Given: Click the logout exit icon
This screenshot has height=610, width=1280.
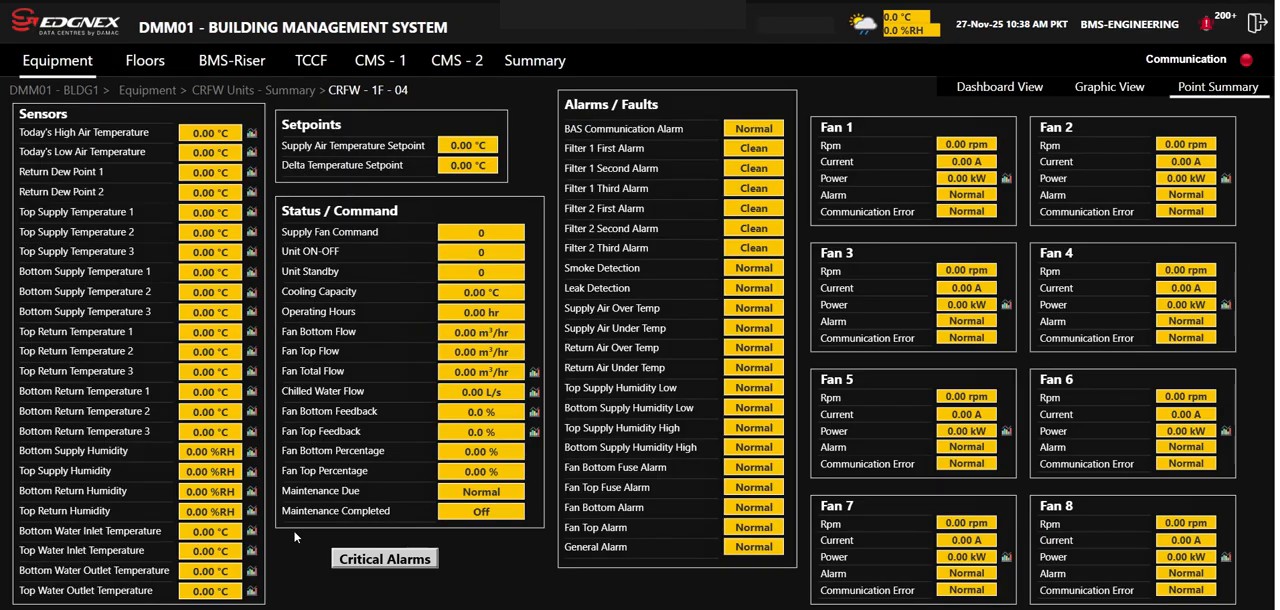Looking at the screenshot, I should point(1256,23).
